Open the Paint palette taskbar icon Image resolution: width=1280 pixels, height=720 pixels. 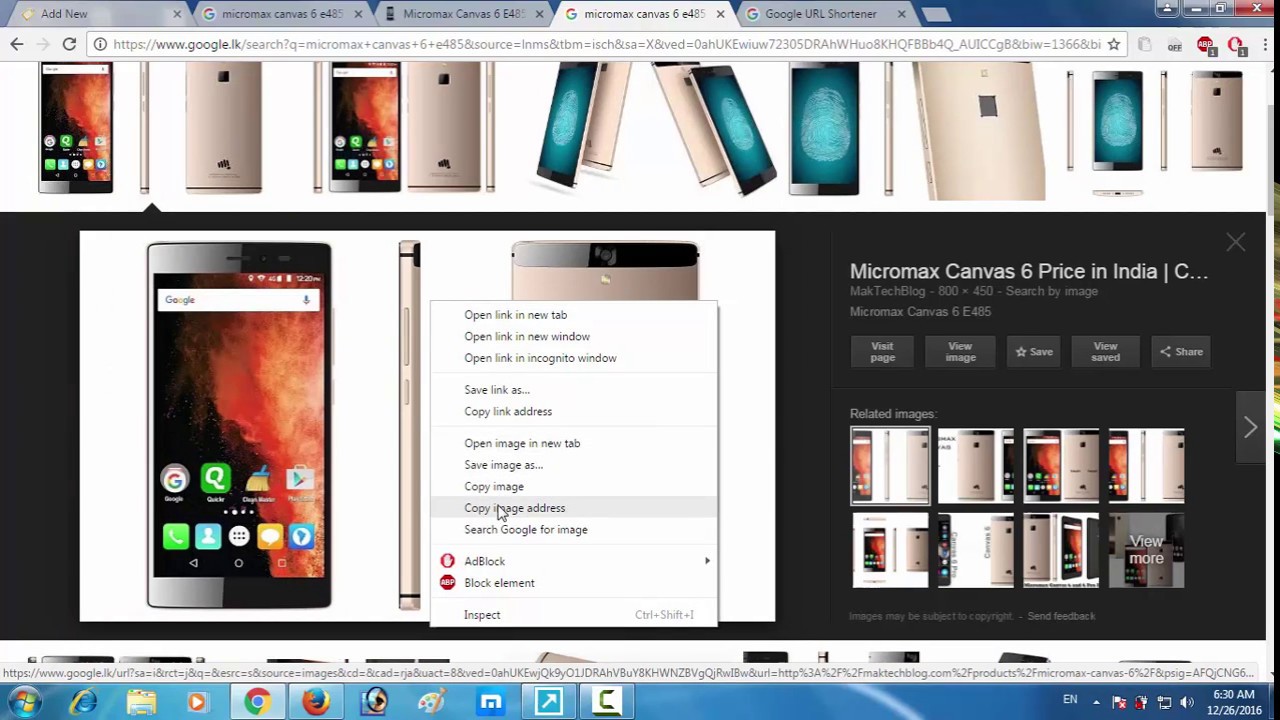[x=432, y=702]
